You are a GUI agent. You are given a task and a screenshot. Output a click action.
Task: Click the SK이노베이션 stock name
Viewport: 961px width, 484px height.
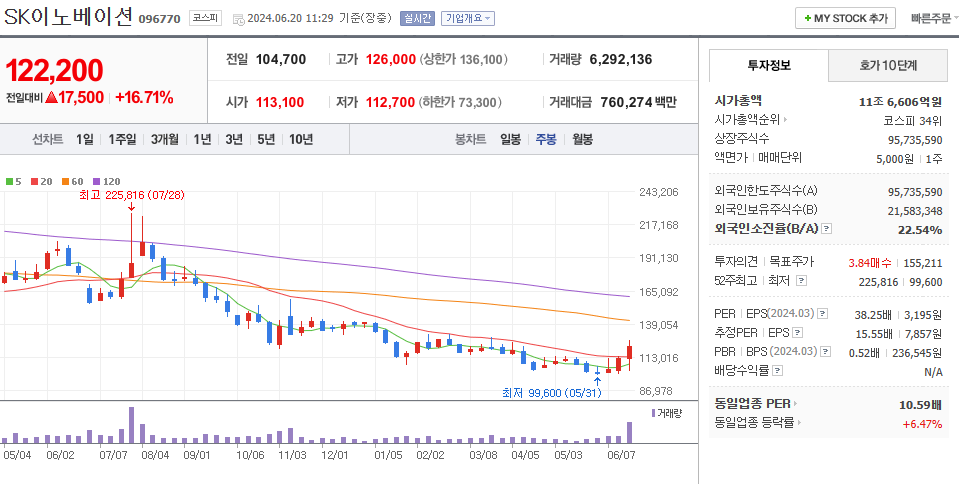[x=68, y=18]
